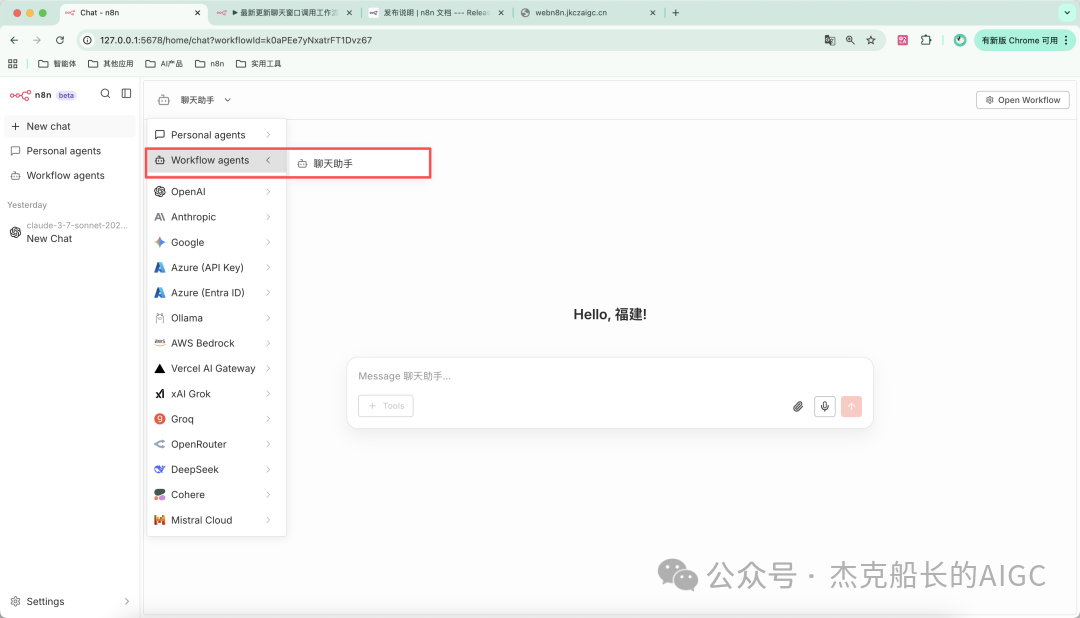
Task: Open Workflow agents in sidebar
Action: pos(70,176)
